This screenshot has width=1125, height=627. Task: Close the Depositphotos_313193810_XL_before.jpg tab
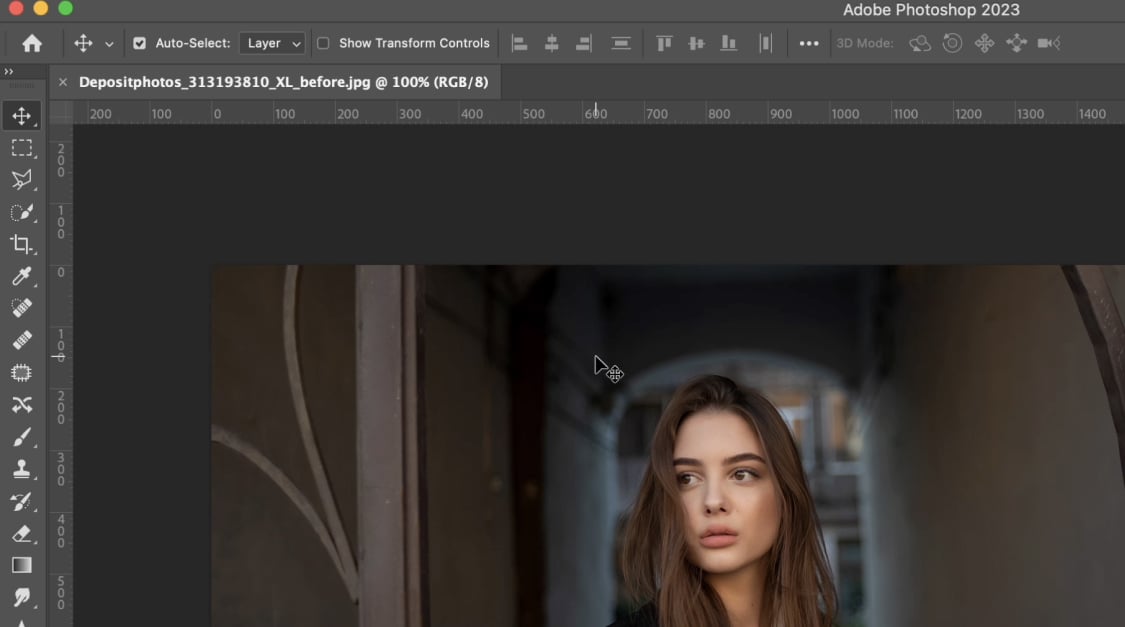click(63, 82)
